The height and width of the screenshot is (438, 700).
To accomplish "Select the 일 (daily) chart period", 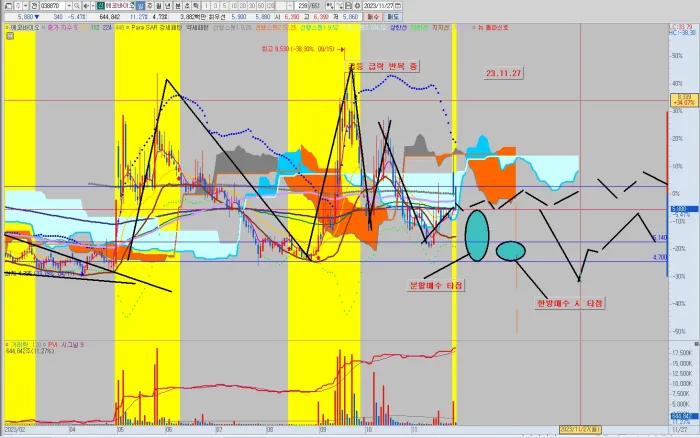I will coord(140,6).
